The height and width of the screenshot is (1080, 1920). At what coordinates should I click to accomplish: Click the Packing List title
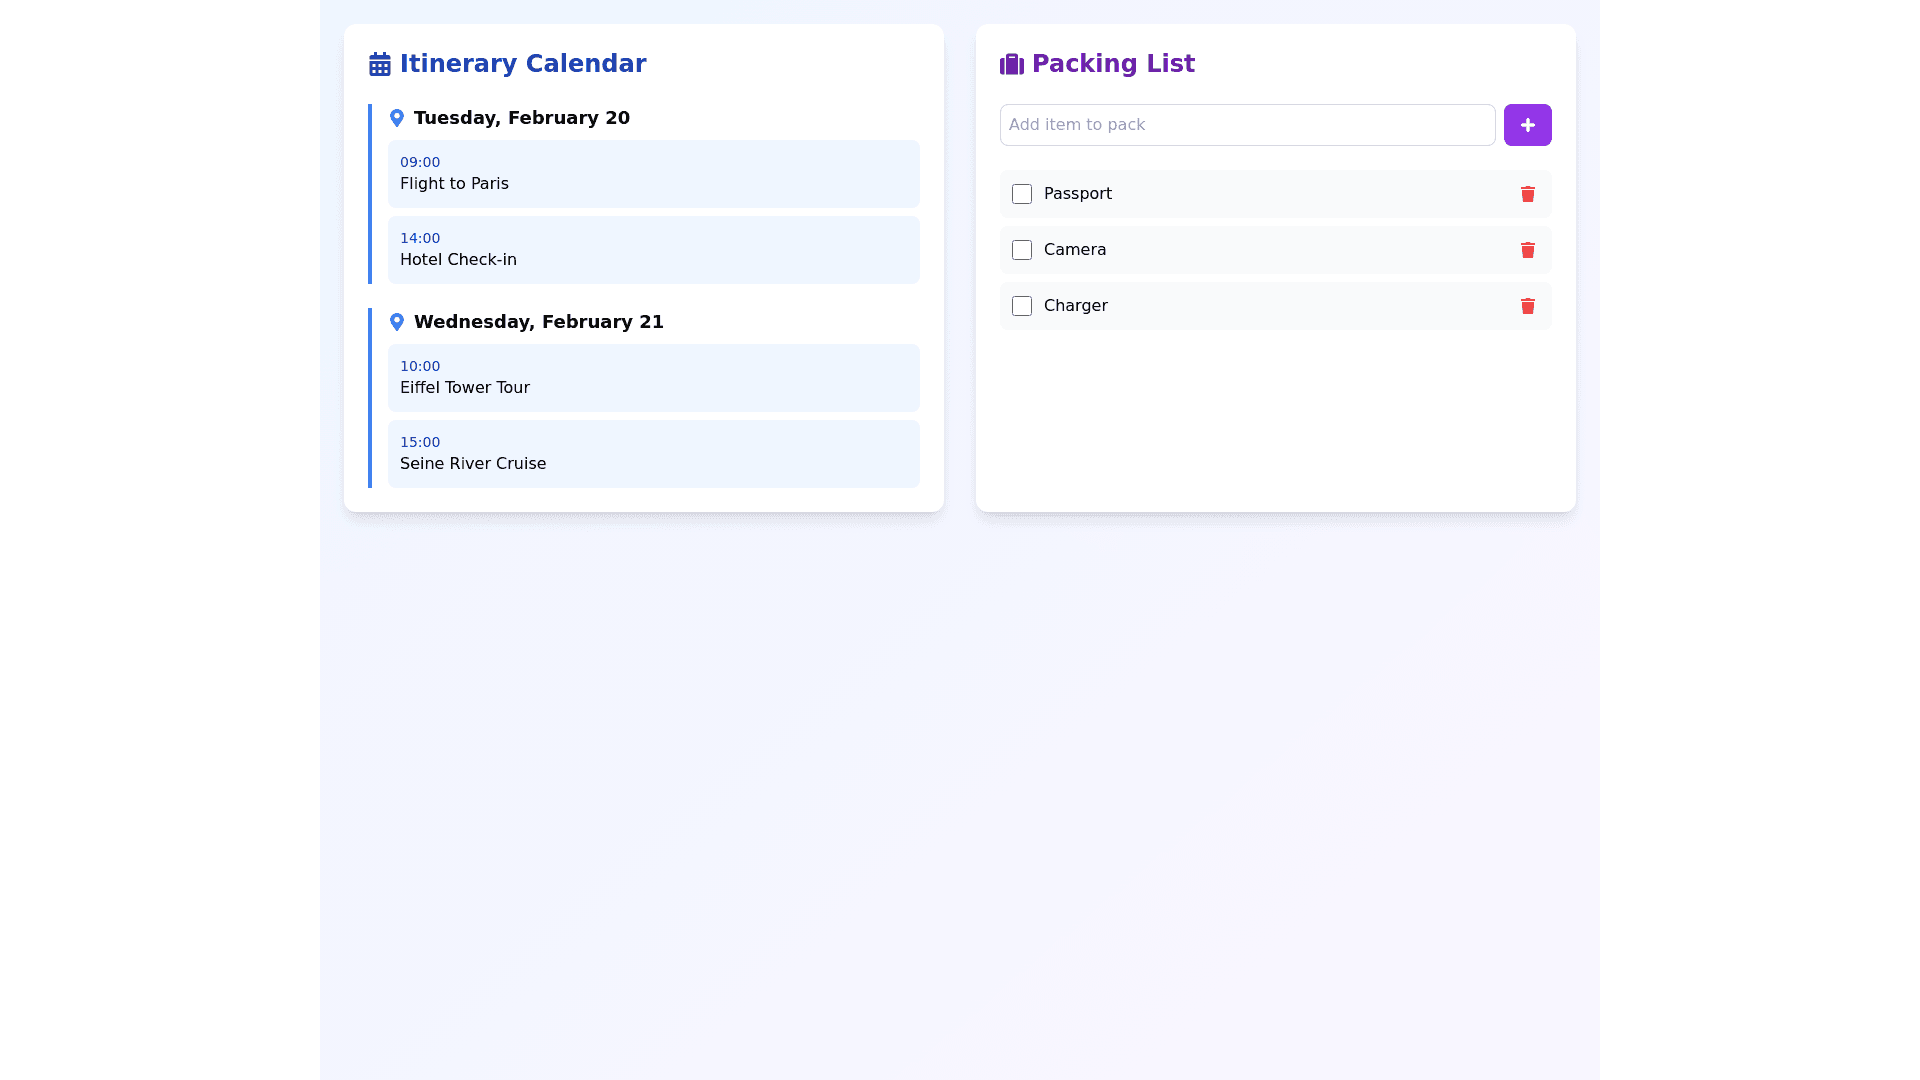coord(1112,64)
